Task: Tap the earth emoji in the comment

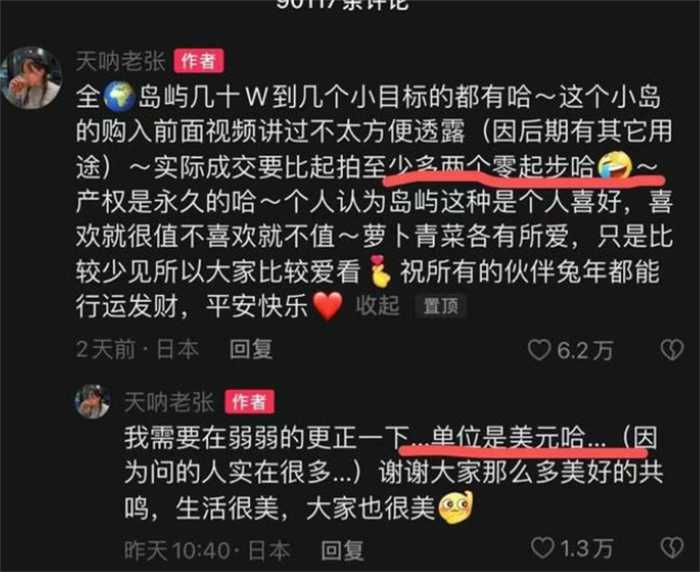Action: pyautogui.click(x=119, y=96)
